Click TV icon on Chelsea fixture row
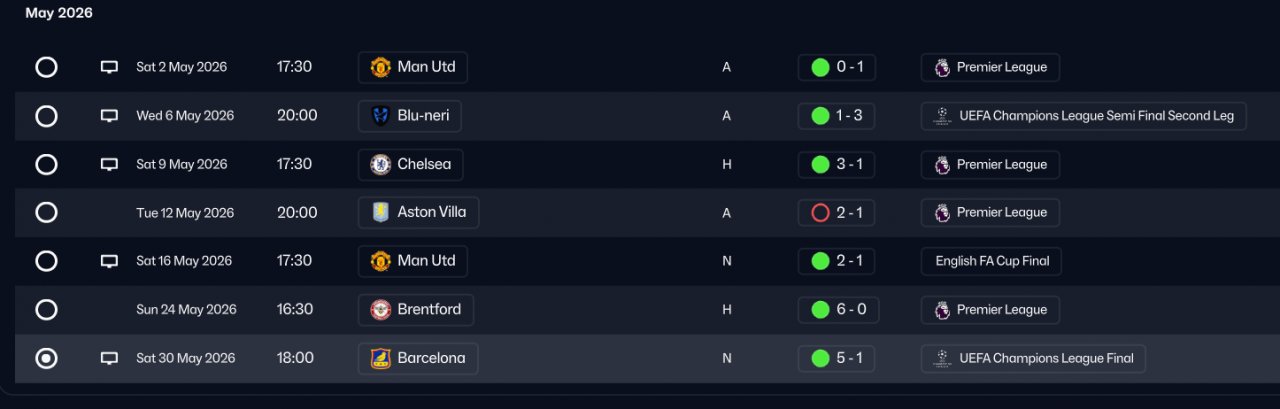Image resolution: width=1280 pixels, height=409 pixels. point(109,164)
